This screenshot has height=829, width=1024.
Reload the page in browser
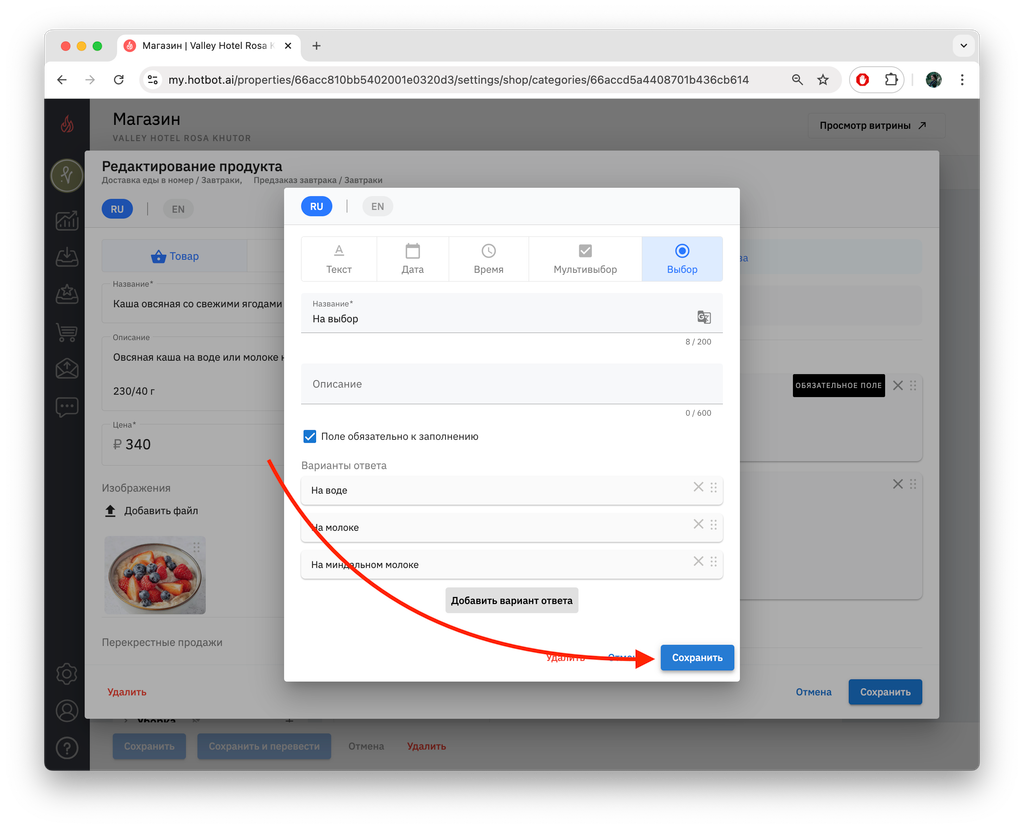[118, 80]
